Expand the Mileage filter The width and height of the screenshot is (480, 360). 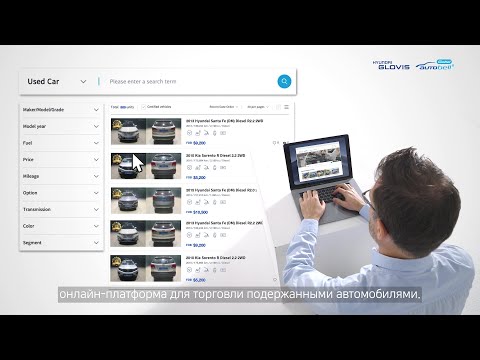click(x=61, y=176)
